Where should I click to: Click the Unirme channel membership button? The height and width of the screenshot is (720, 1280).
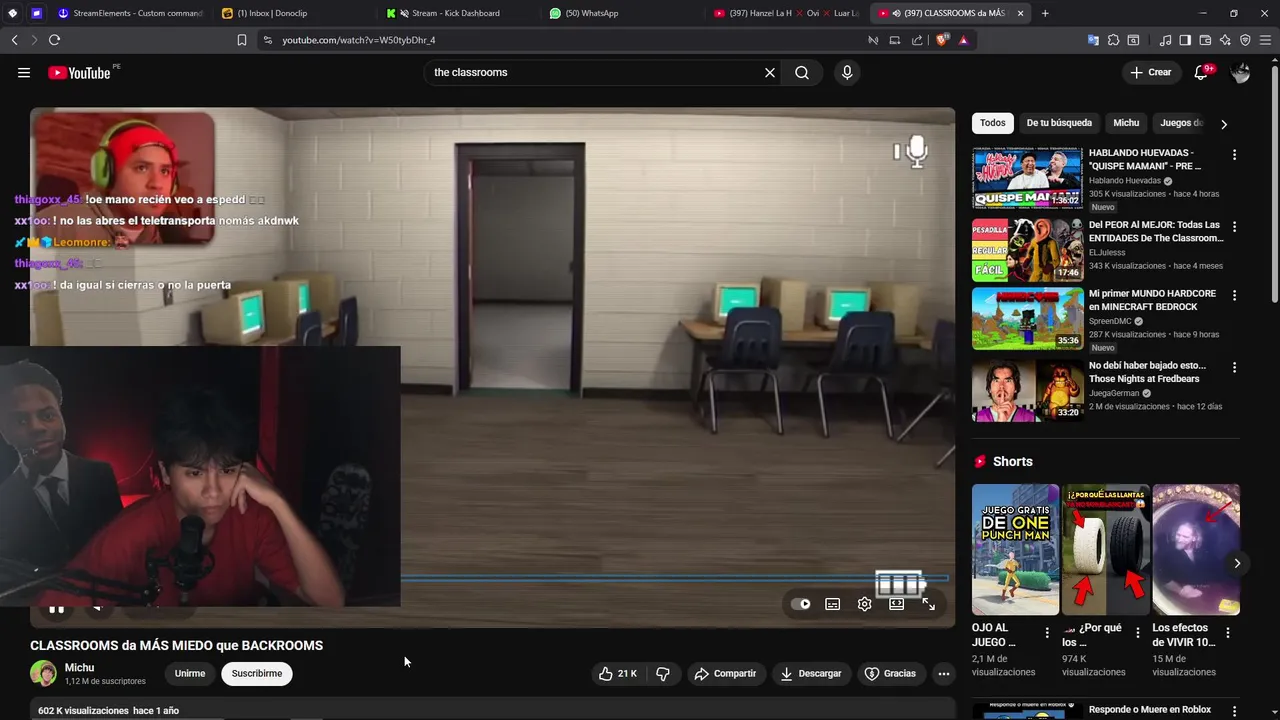pyautogui.click(x=190, y=674)
